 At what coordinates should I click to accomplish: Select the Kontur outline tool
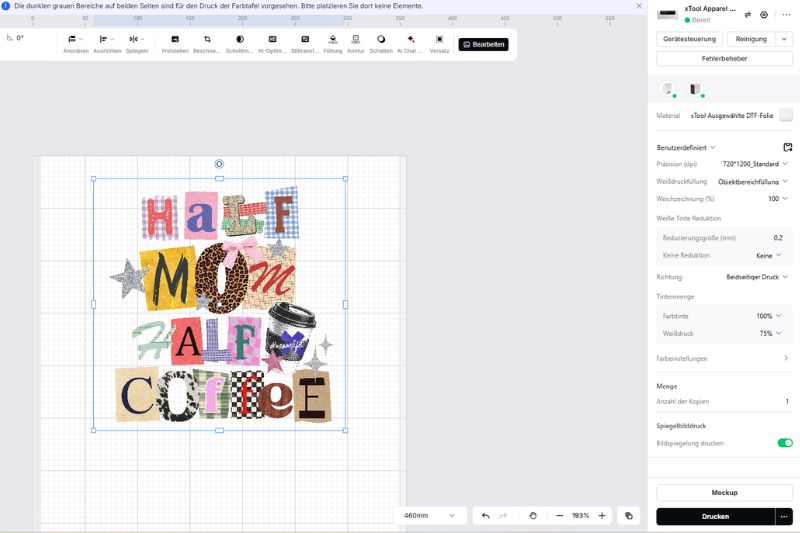(x=356, y=44)
